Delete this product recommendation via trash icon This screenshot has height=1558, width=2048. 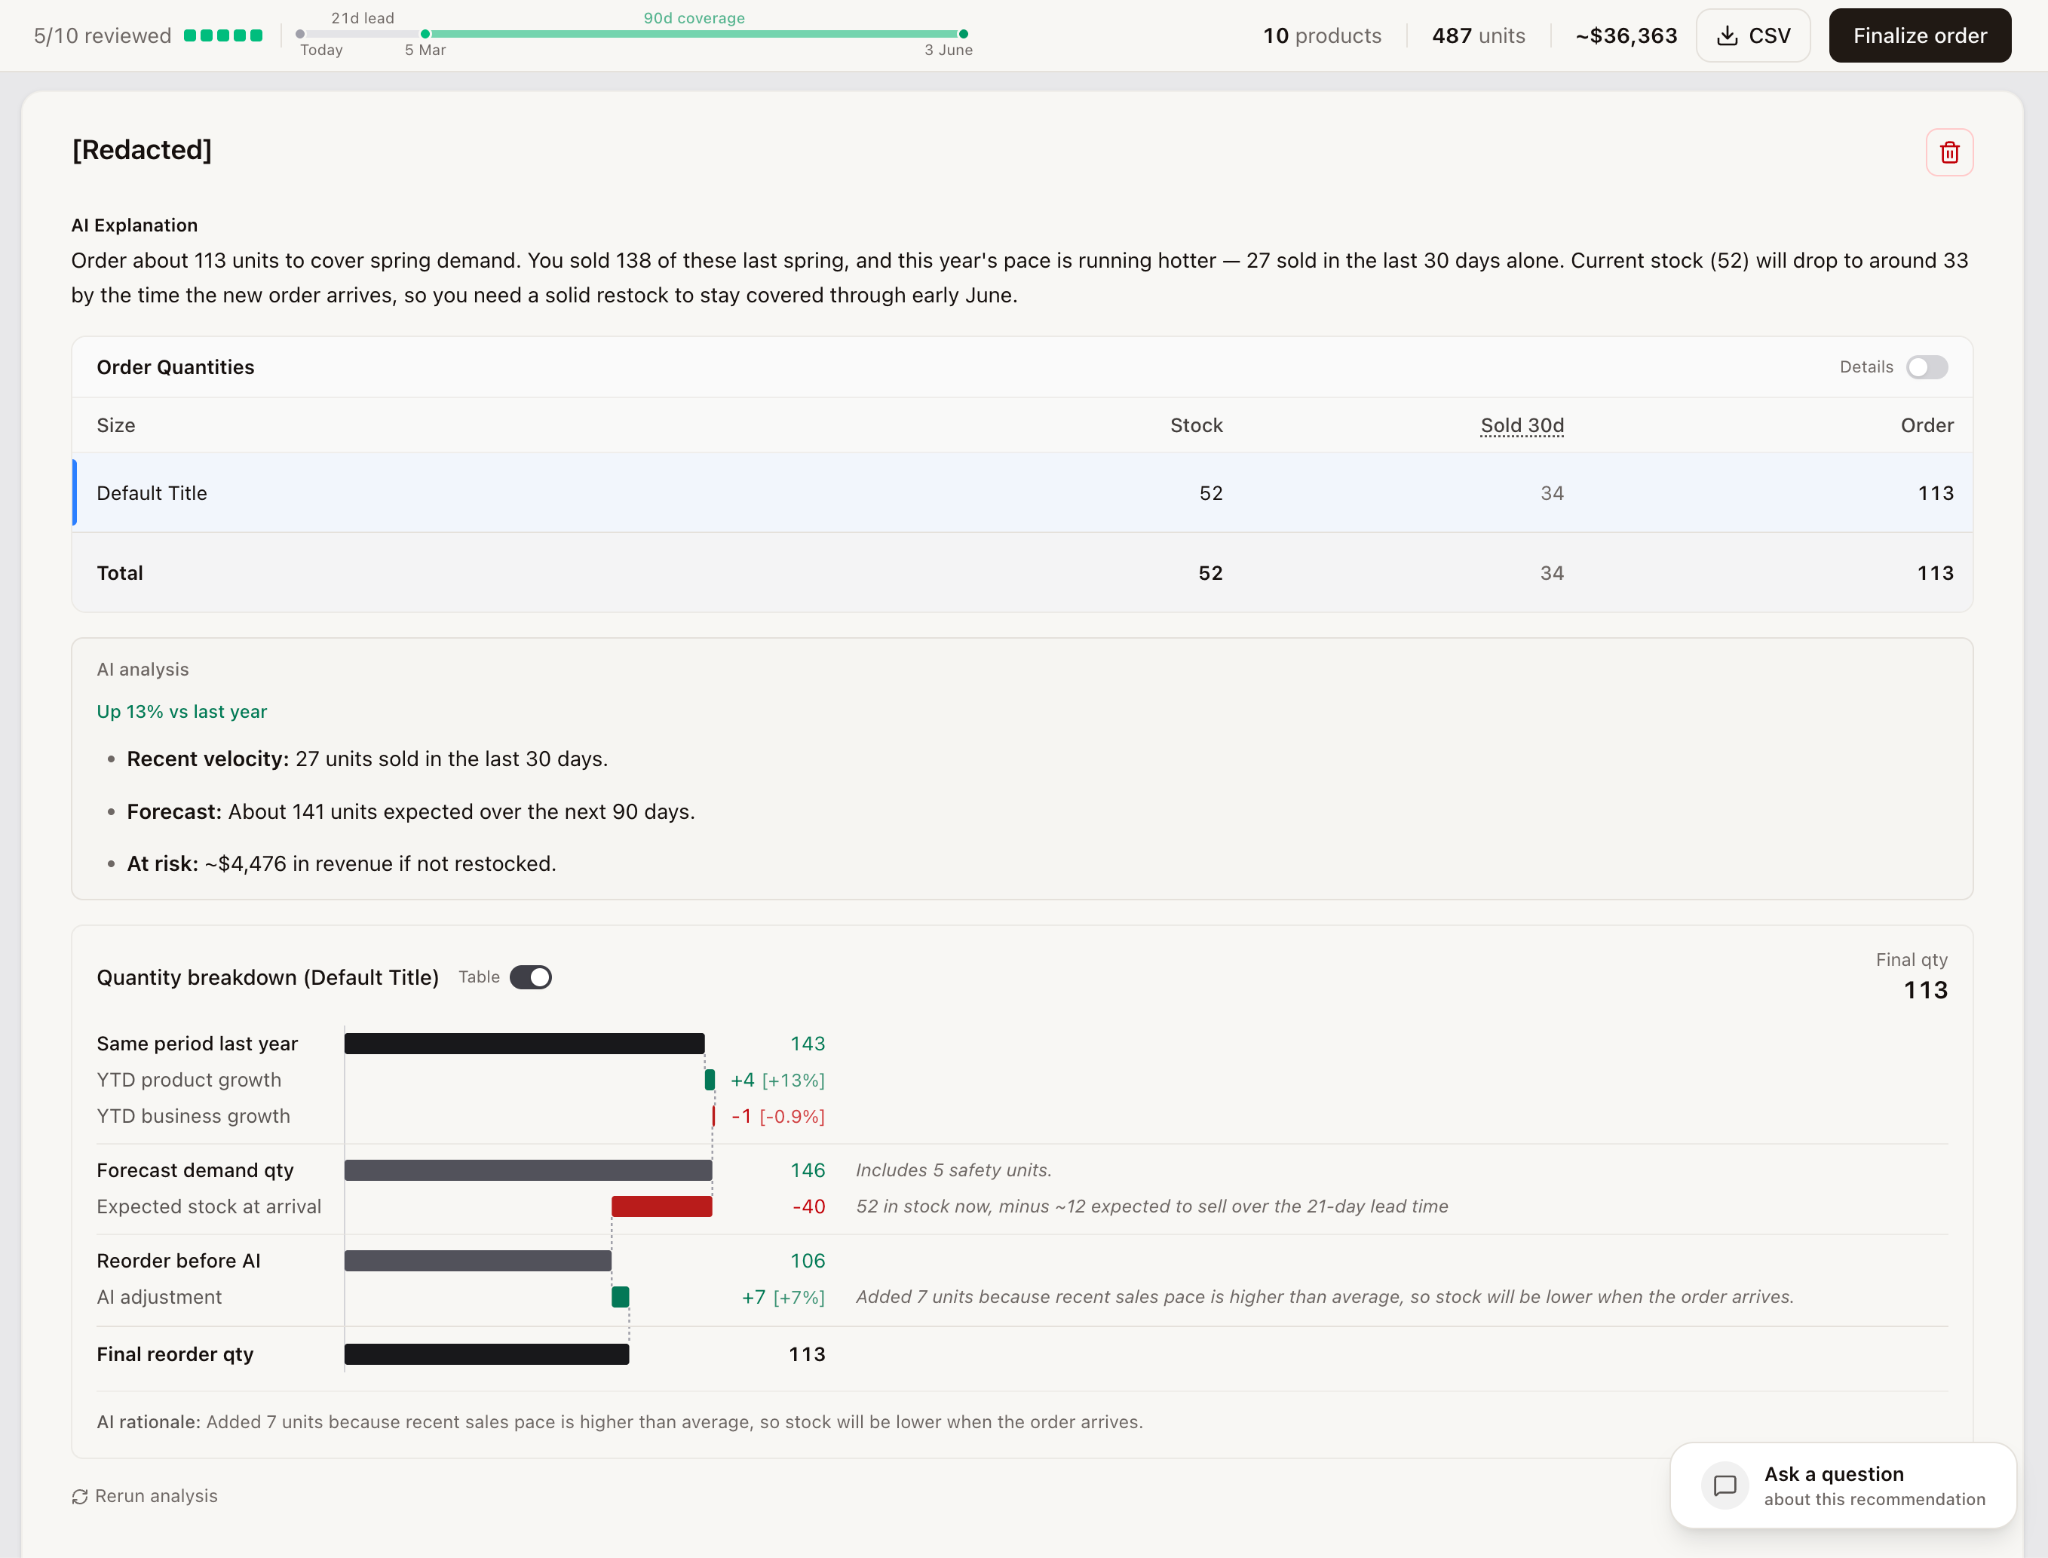tap(1949, 152)
